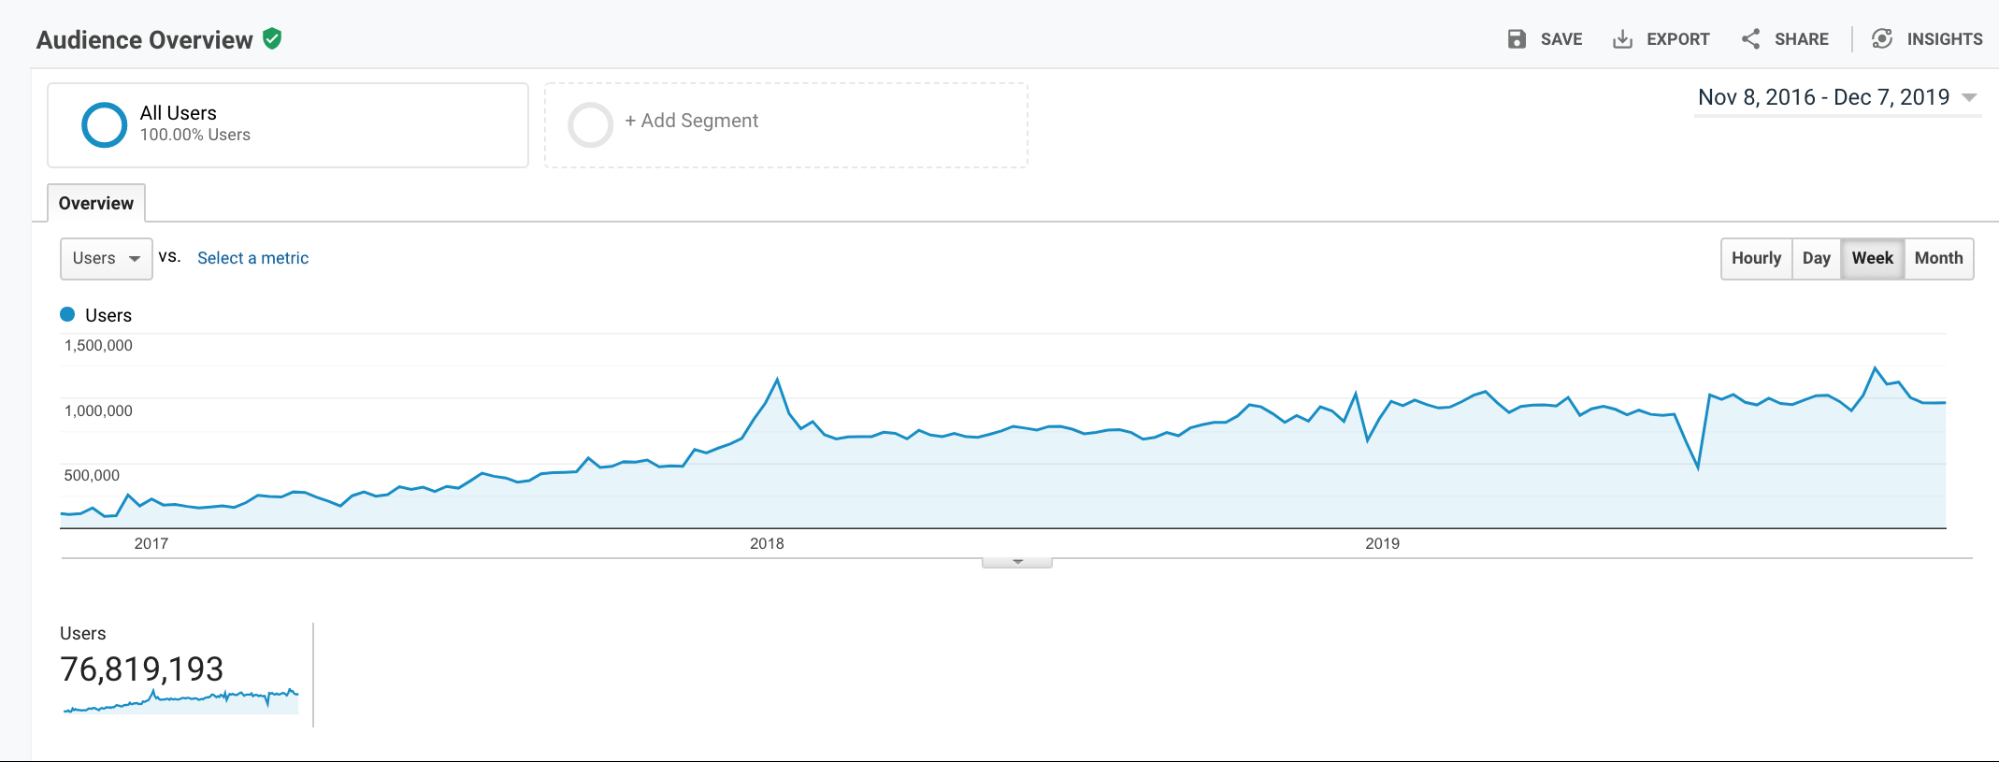Click the Save floppy disk icon
Viewport: 1999px width, 762px height.
1517,39
